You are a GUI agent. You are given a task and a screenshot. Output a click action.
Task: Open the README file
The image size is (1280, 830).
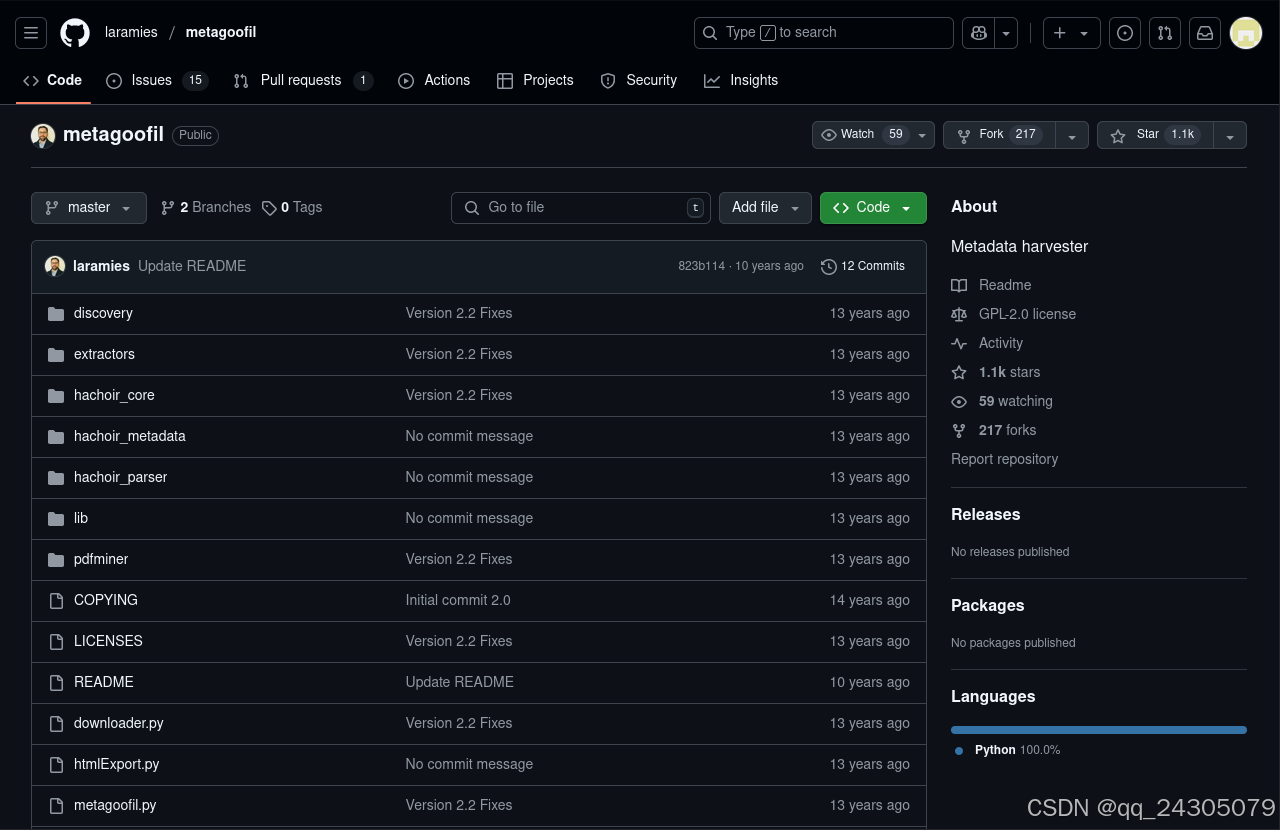pos(104,682)
